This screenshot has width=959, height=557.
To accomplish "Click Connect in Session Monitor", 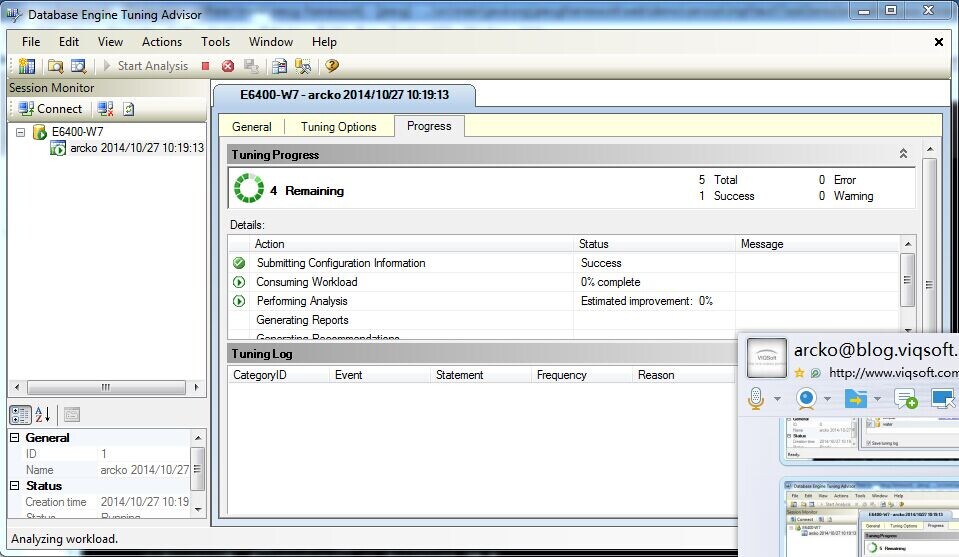I will coord(50,109).
